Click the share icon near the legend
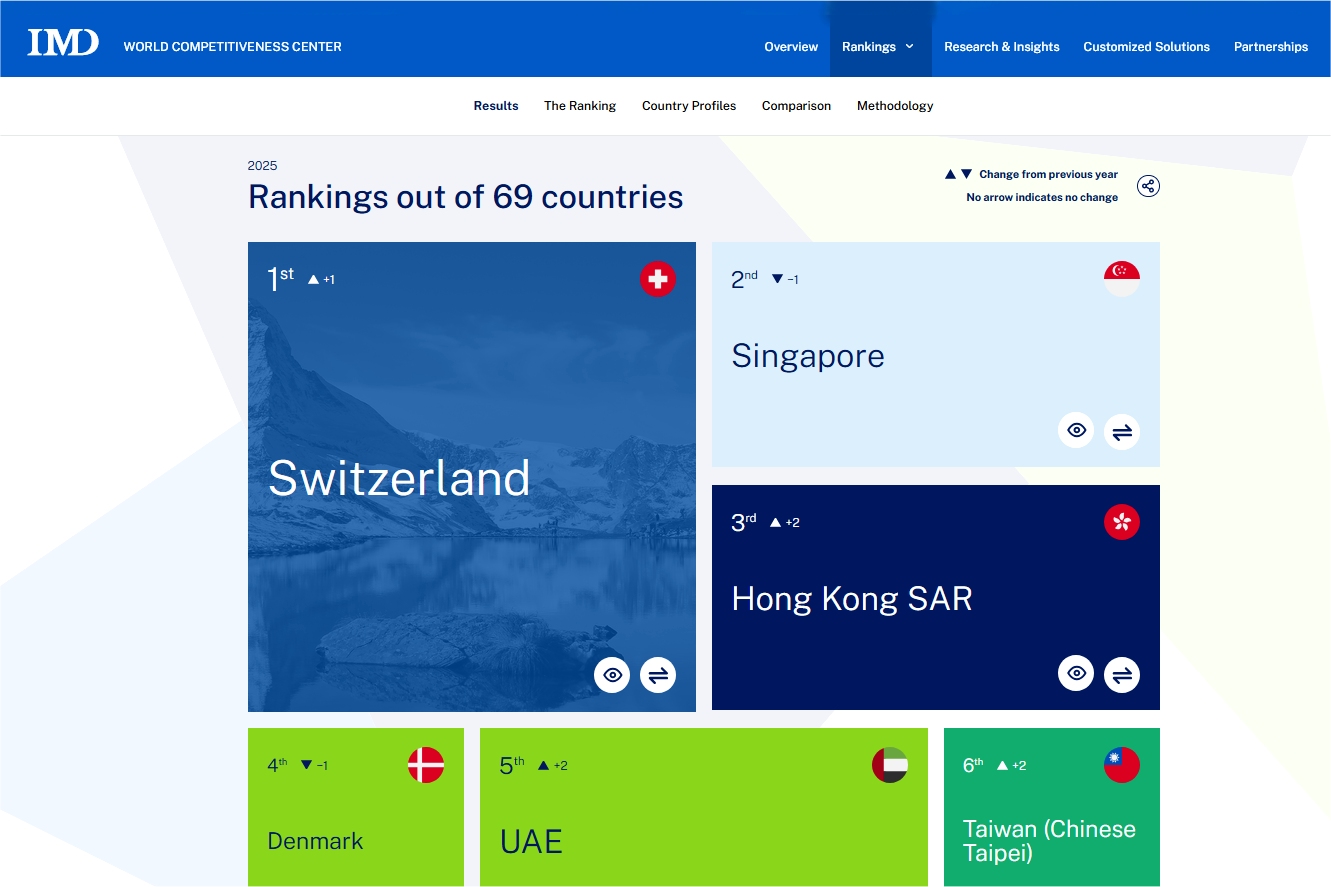The image size is (1331, 887). tap(1148, 186)
